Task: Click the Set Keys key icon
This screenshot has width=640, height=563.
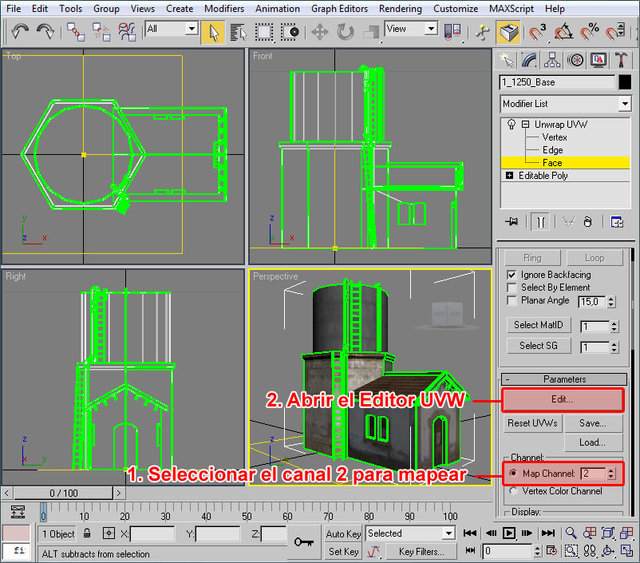Action: pyautogui.click(x=303, y=541)
